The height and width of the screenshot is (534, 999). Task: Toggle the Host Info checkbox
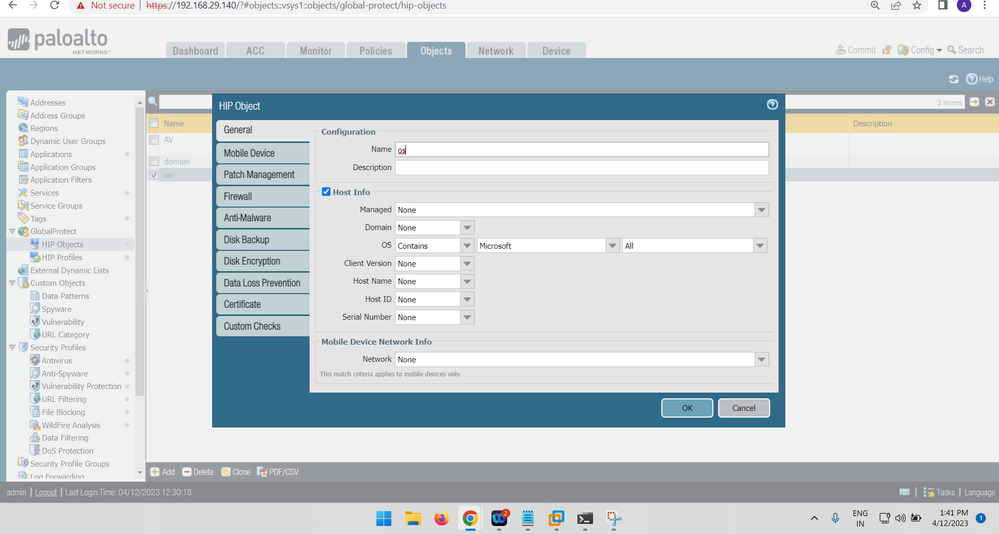coord(326,192)
